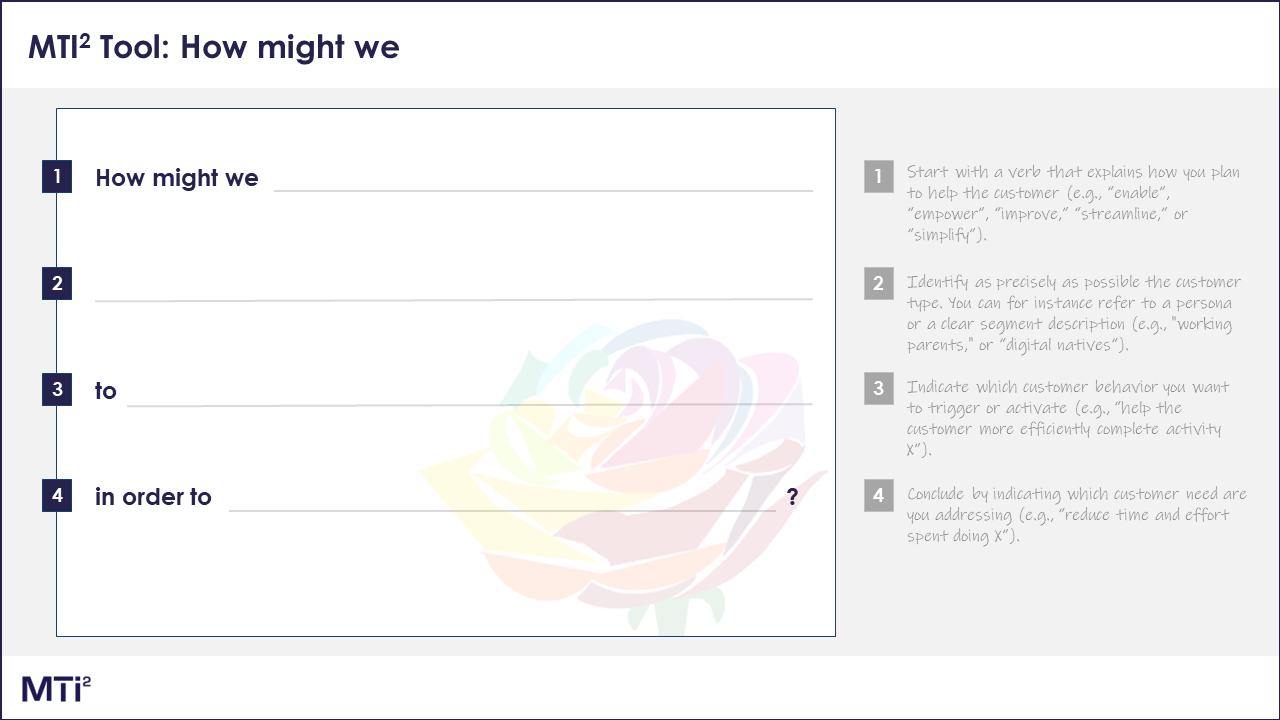Click the dark number 2 badge
Image resolution: width=1280 pixels, height=720 pixels.
[x=57, y=283]
